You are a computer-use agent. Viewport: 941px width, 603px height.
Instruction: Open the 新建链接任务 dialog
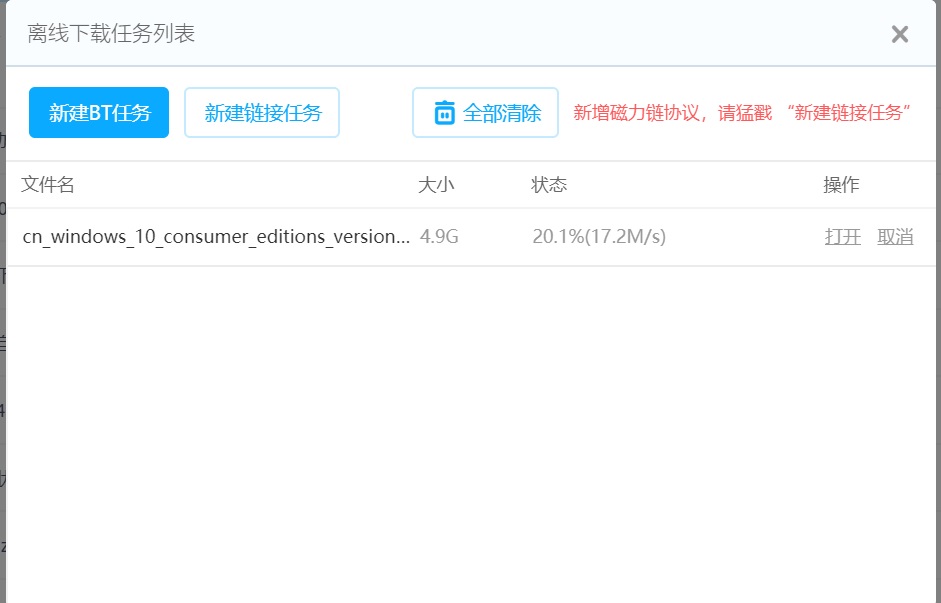pos(261,113)
